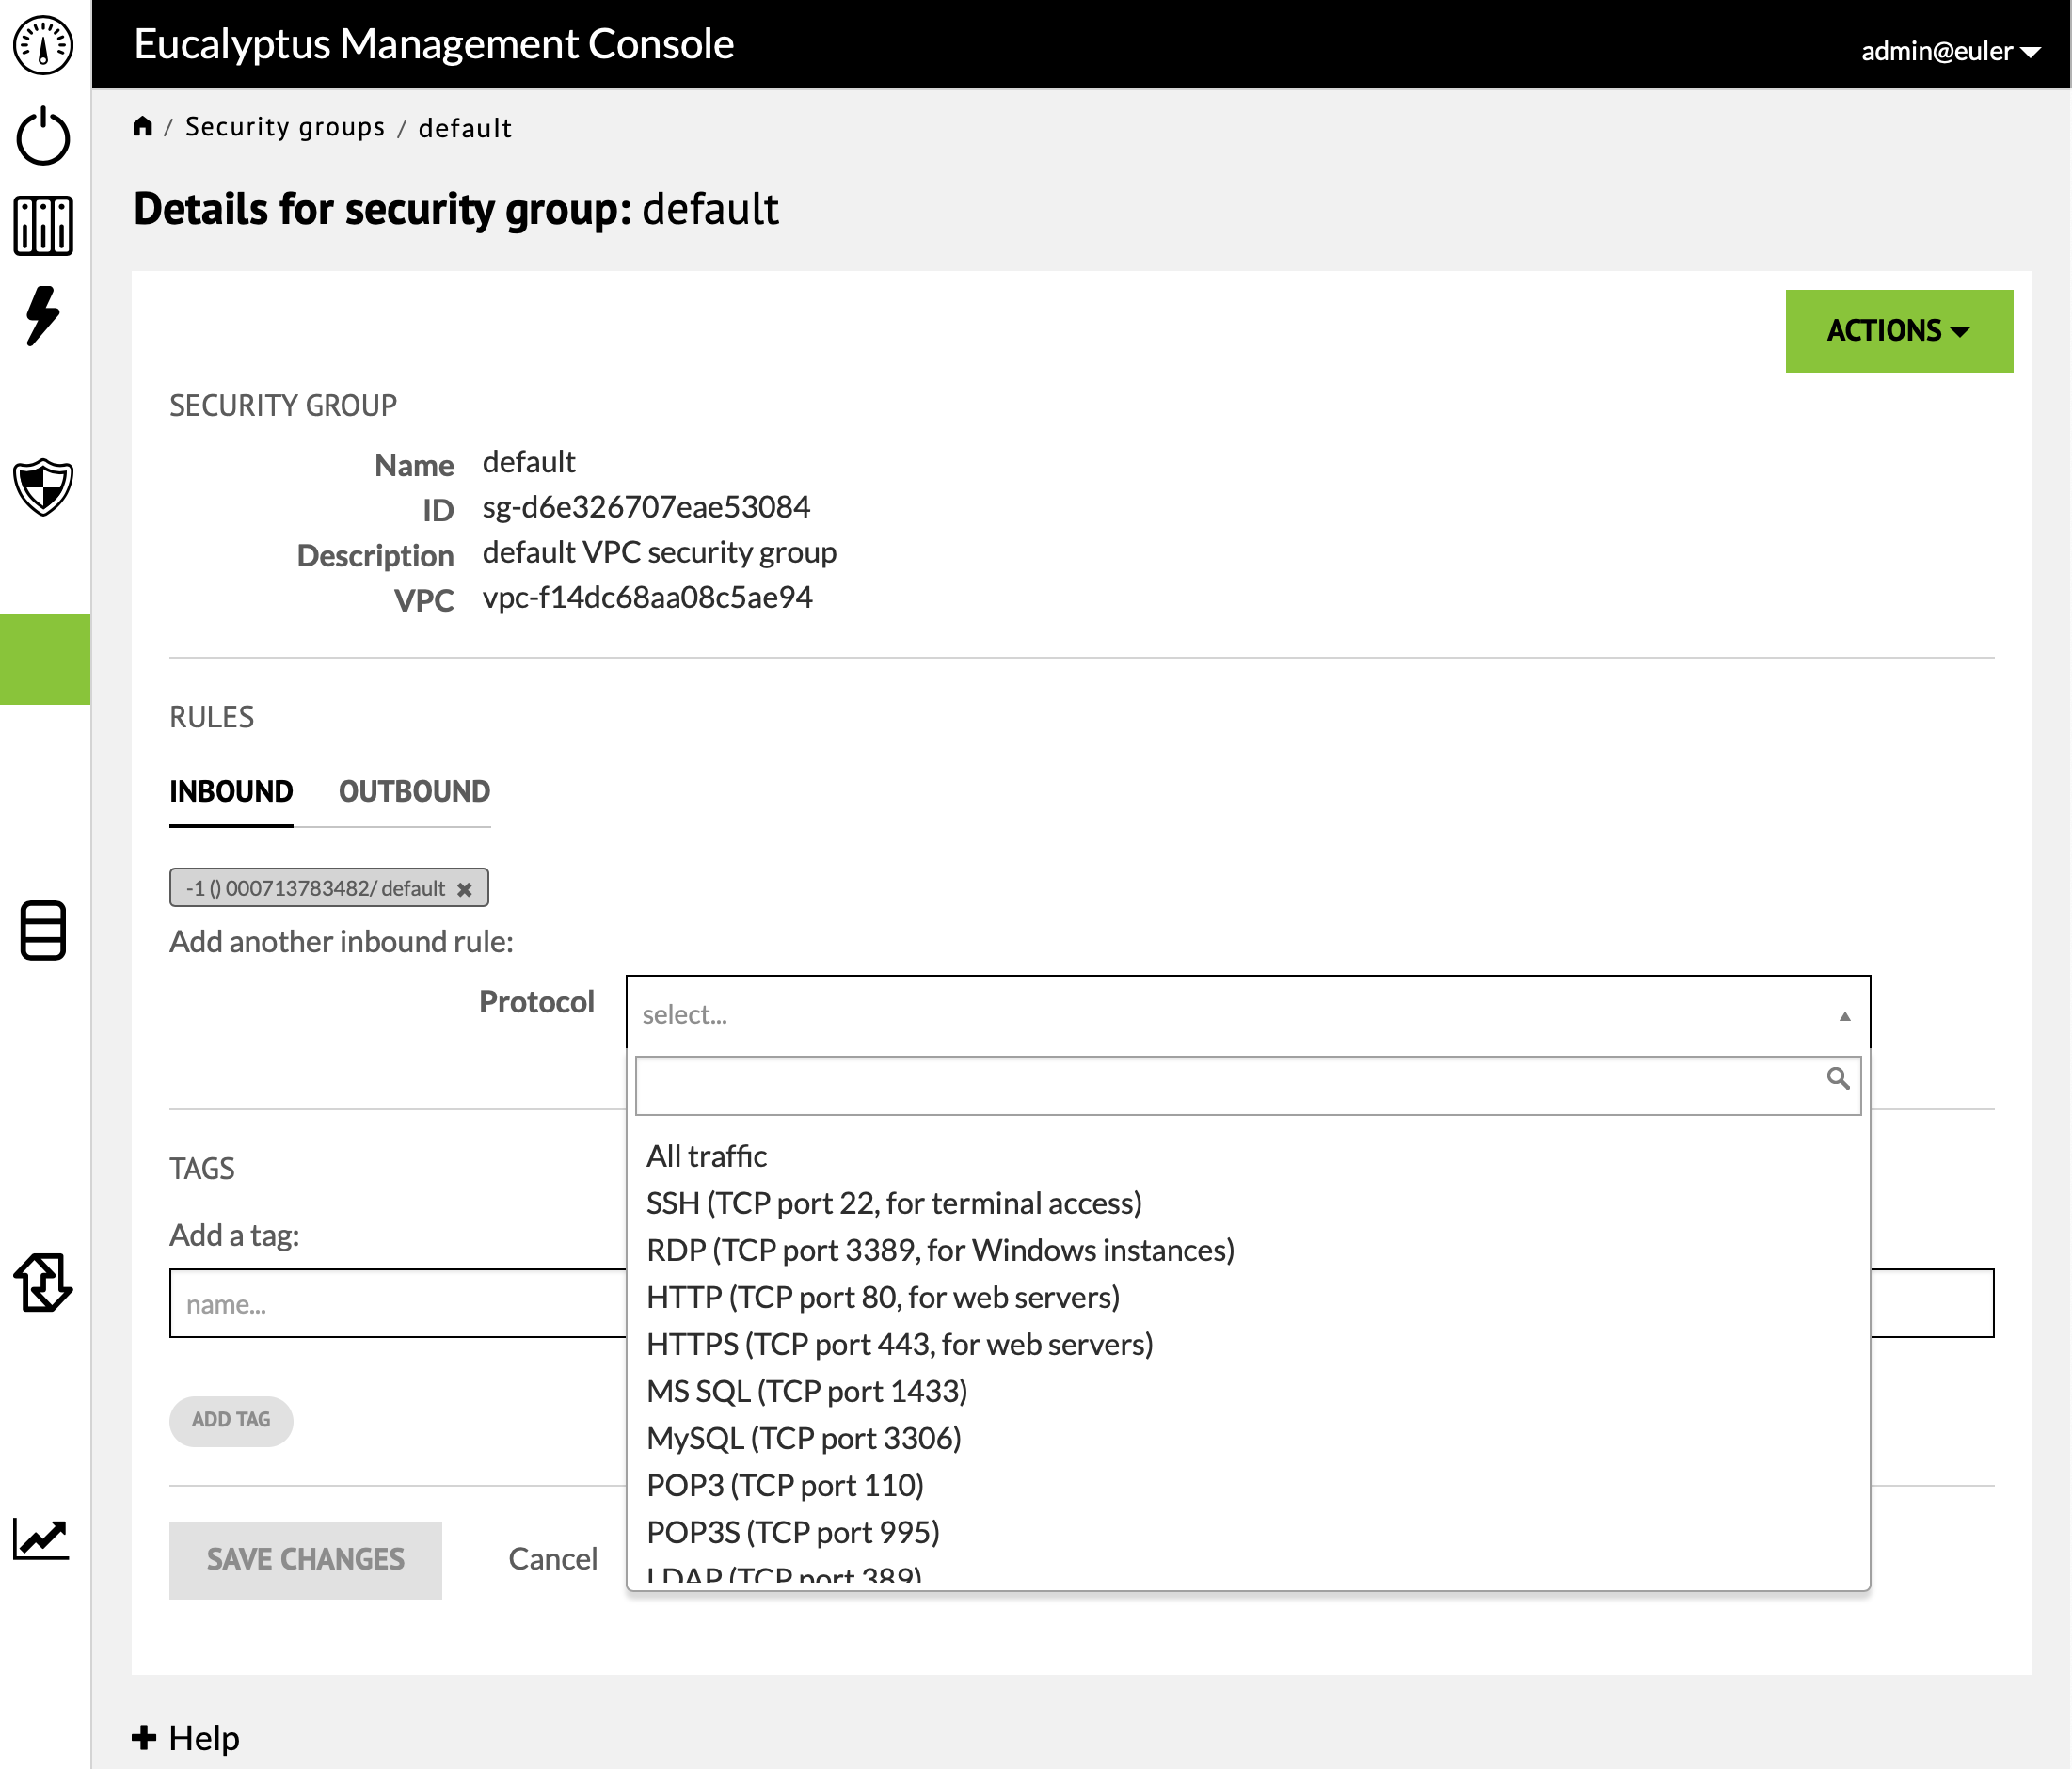Go to home via breadcrumb house icon
Viewport: 2072px width, 1769px height.
143,126
